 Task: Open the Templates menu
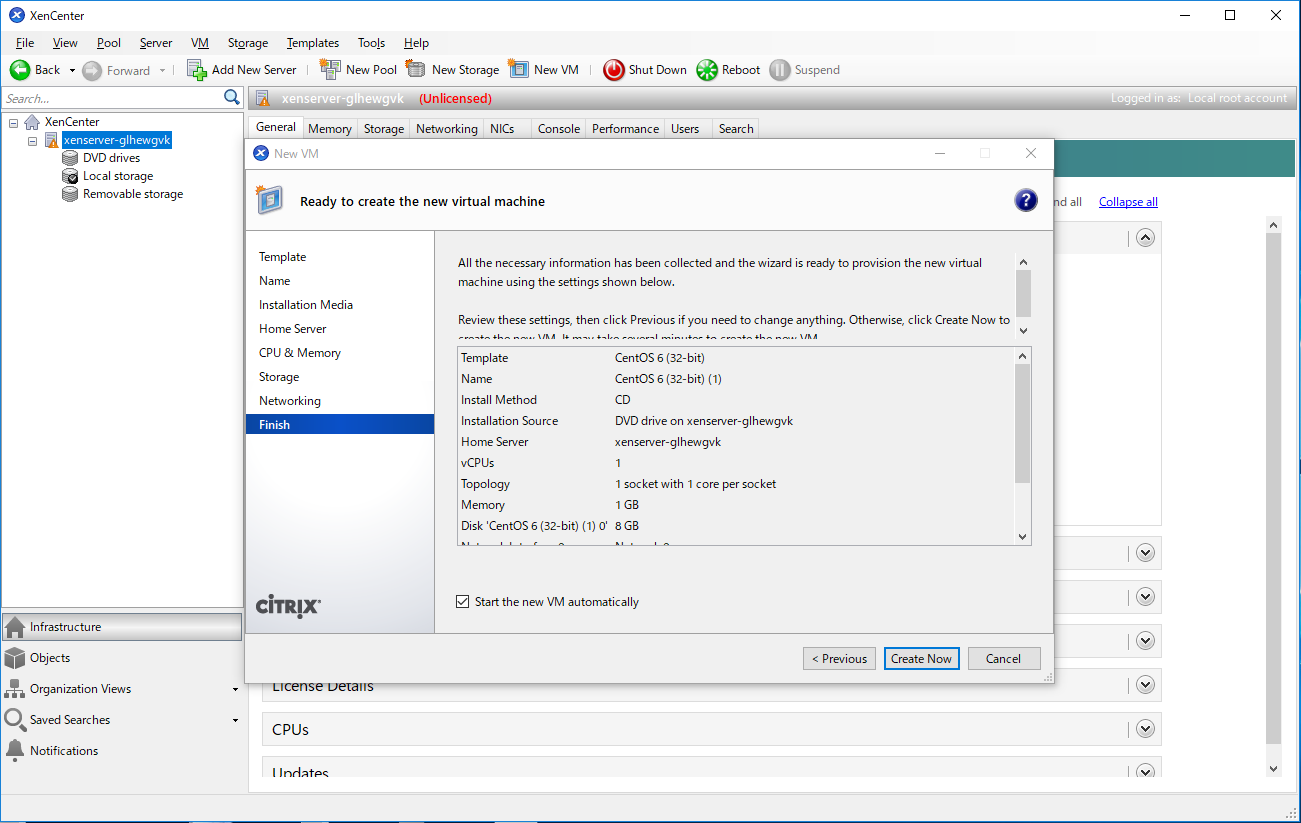coord(313,43)
